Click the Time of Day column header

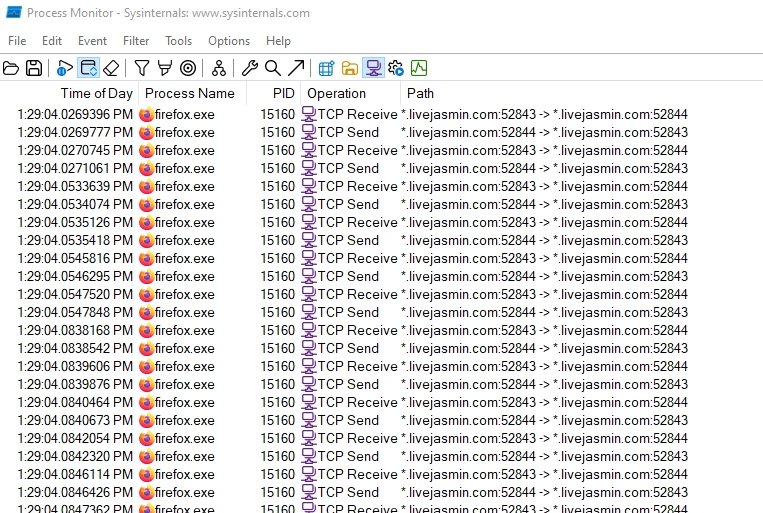tap(70, 93)
